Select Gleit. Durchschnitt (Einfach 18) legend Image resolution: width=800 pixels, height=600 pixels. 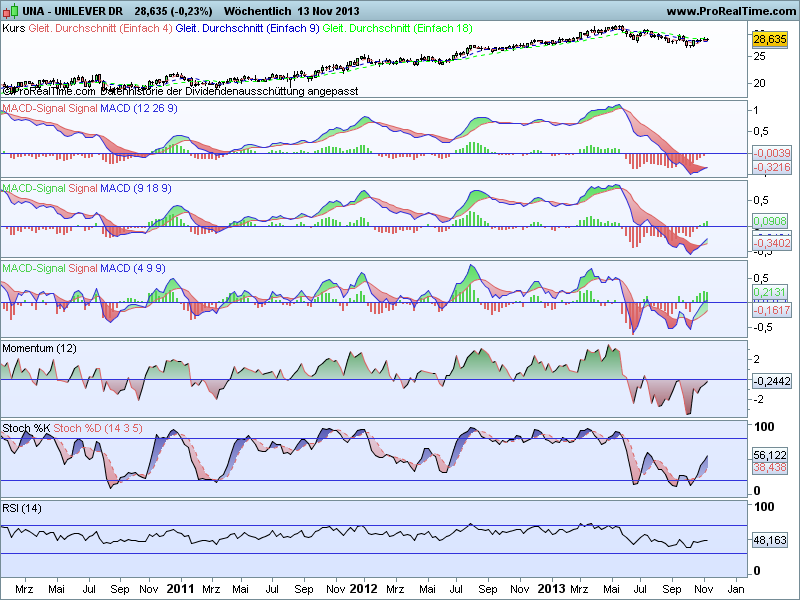397,28
